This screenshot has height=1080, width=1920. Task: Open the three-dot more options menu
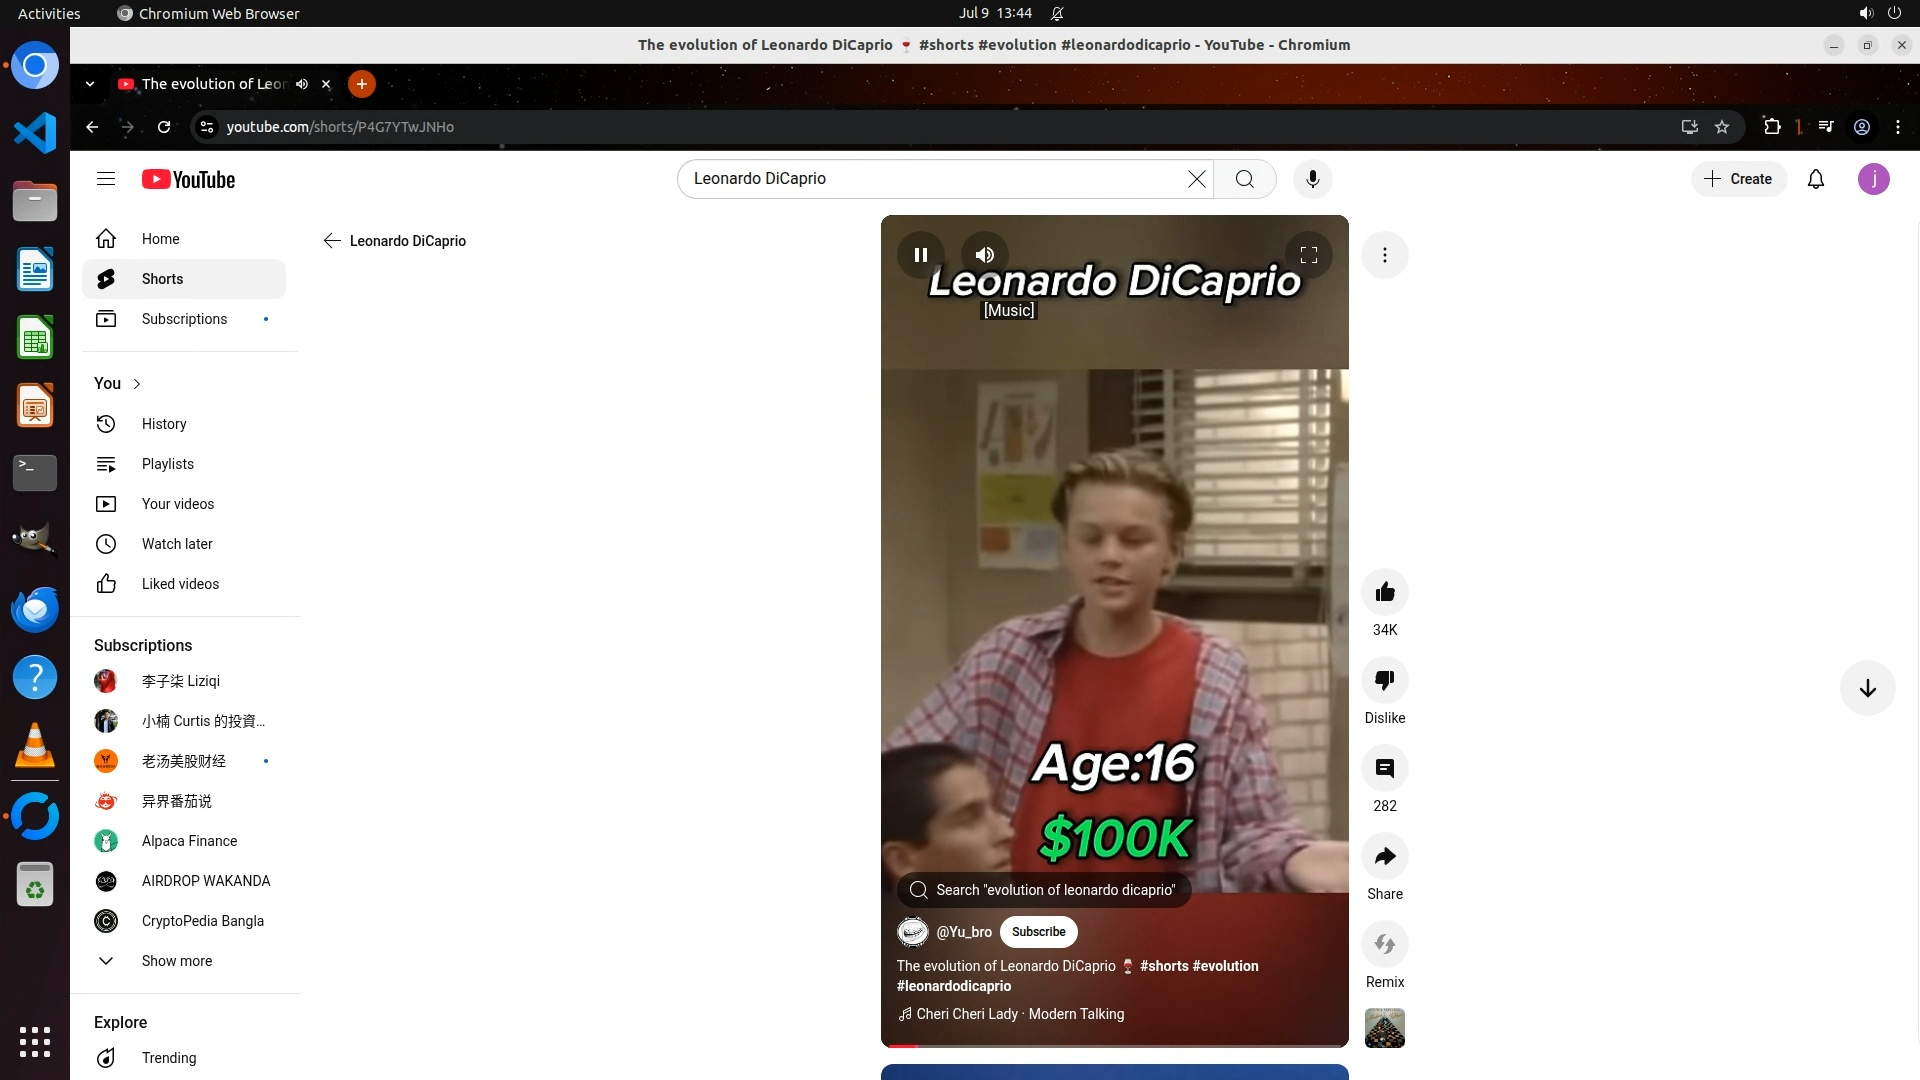[x=1385, y=255]
